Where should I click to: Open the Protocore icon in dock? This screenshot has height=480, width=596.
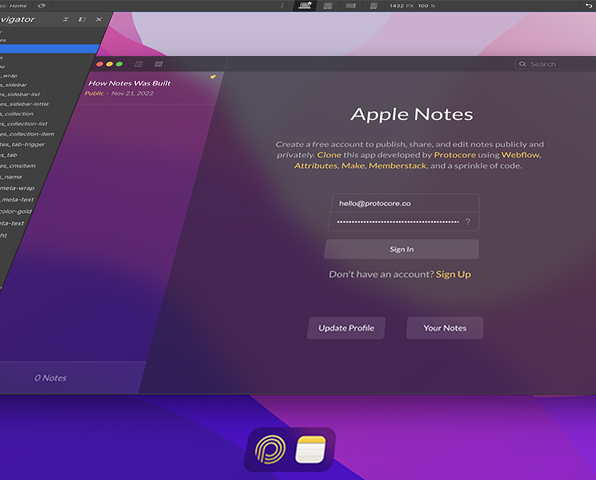[x=270, y=450]
